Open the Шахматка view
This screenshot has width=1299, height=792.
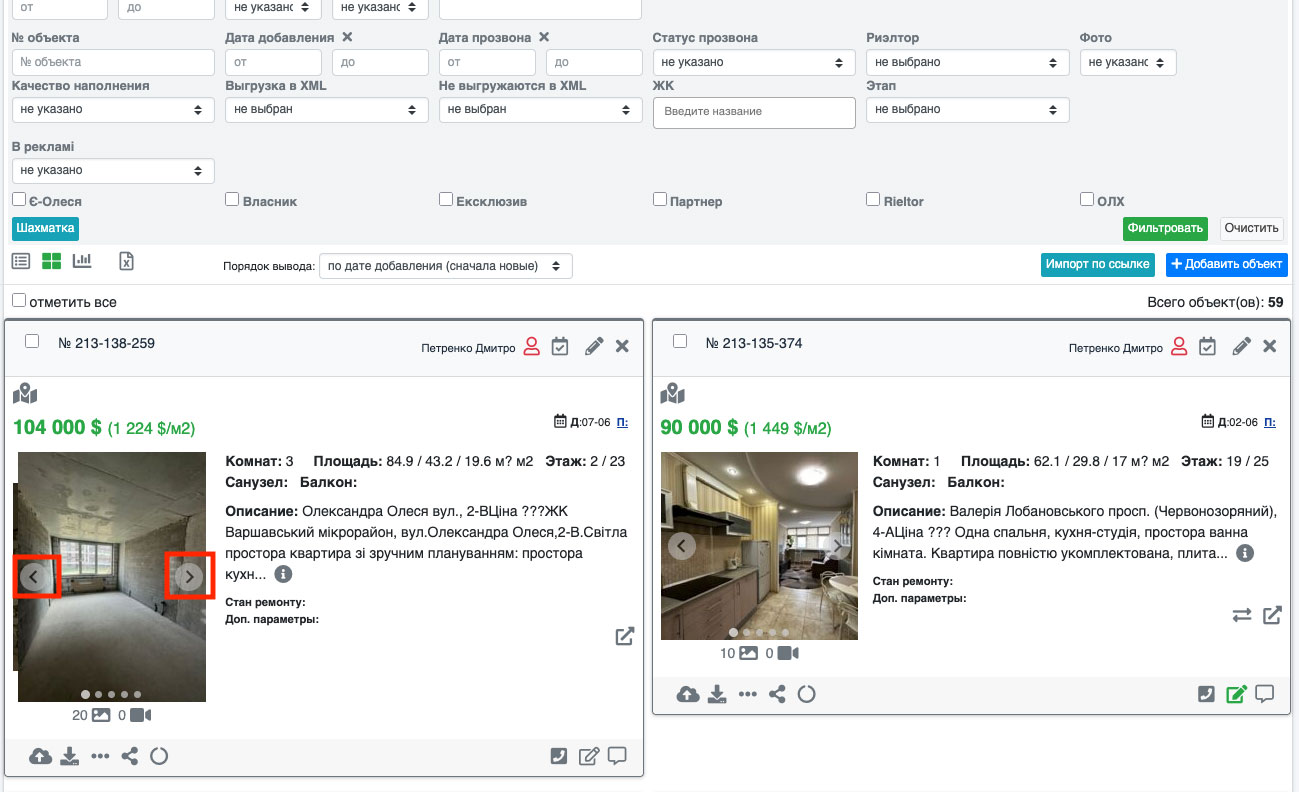[x=45, y=228]
